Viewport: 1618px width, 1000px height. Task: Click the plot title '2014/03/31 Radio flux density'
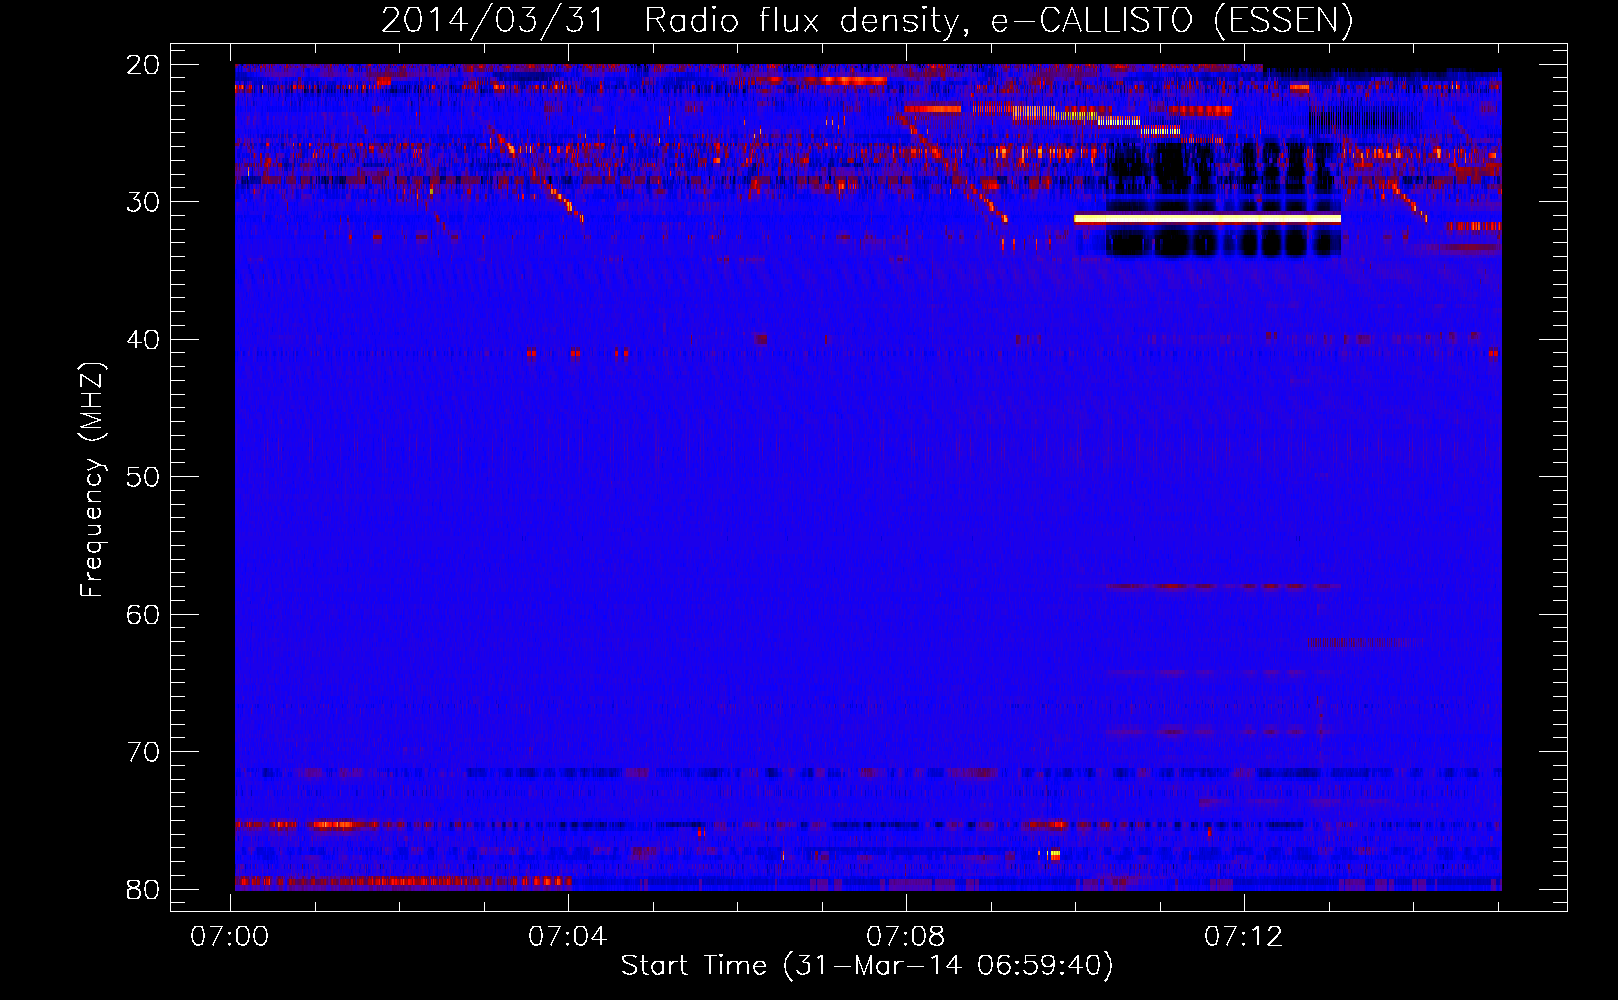668,20
